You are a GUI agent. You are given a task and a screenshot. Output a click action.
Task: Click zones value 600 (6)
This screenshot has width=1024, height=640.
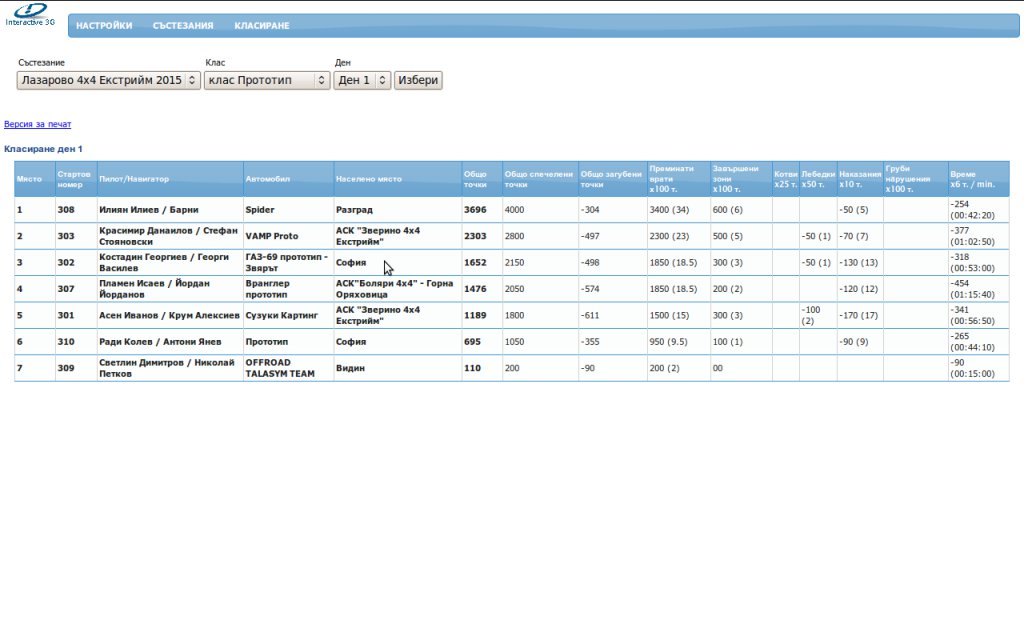coord(728,210)
